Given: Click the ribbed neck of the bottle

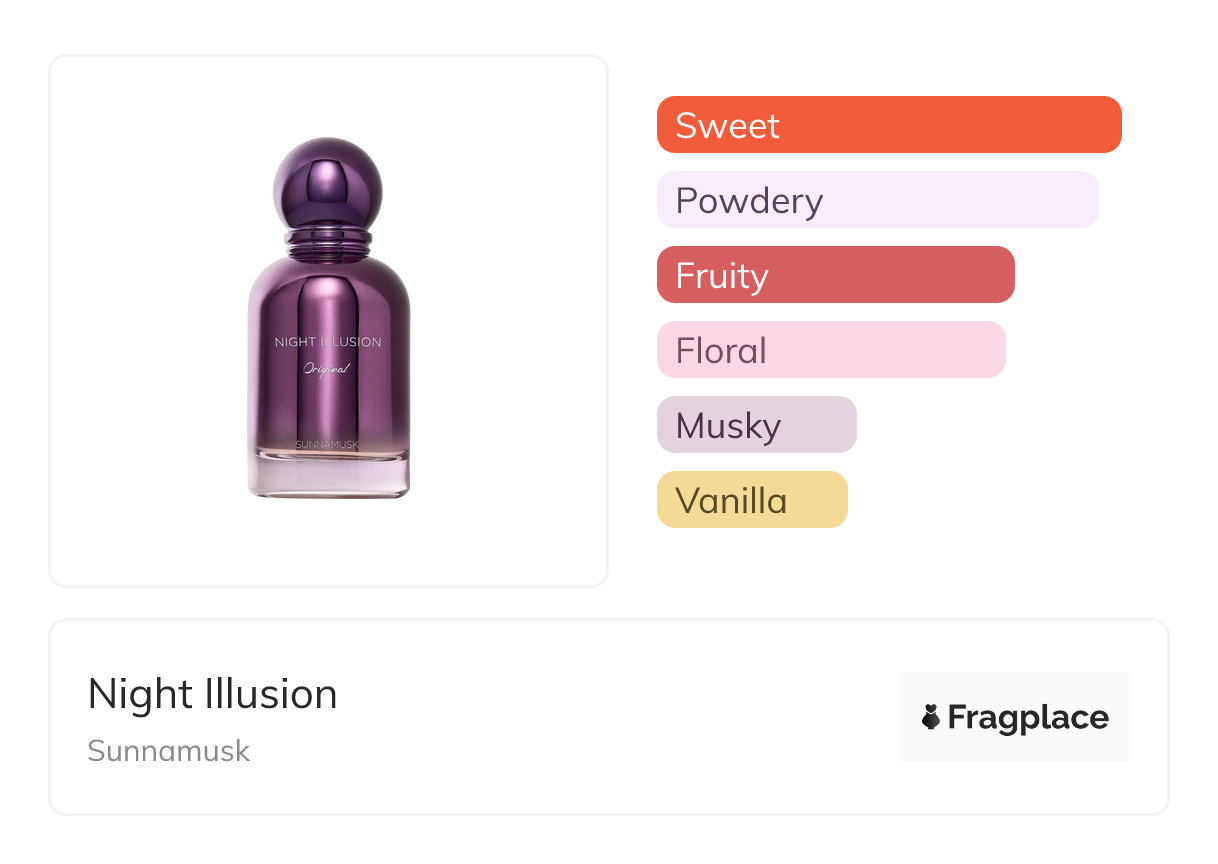Looking at the screenshot, I should click(x=328, y=242).
